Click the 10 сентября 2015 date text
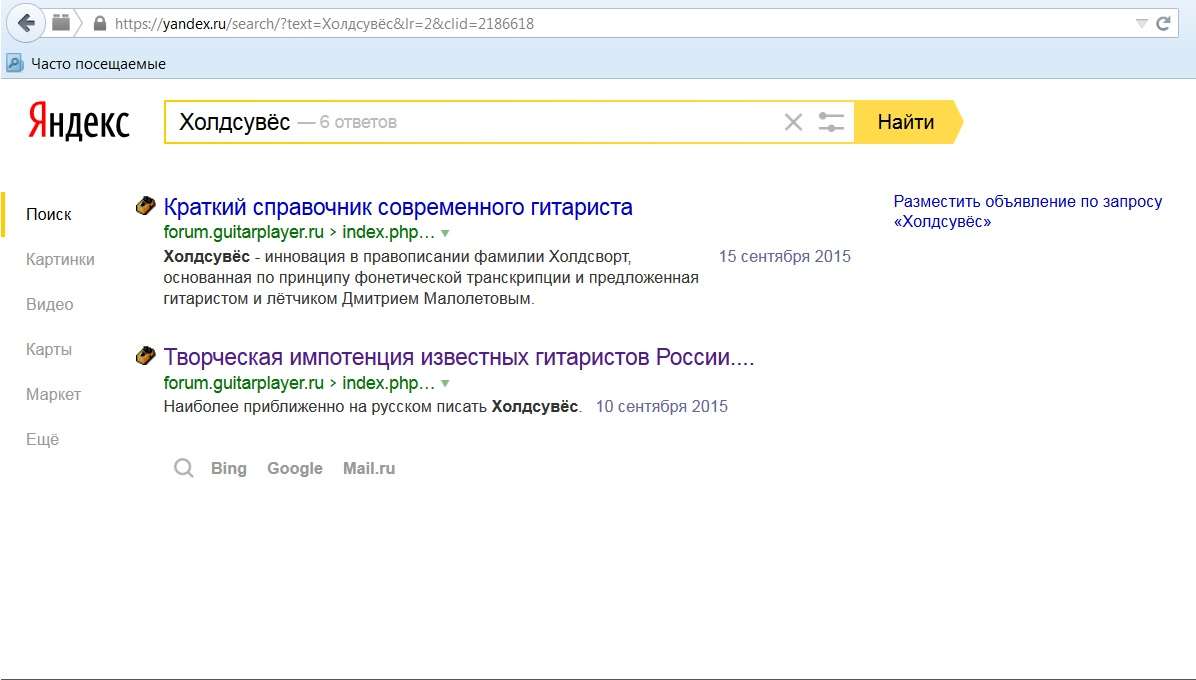 pos(661,406)
